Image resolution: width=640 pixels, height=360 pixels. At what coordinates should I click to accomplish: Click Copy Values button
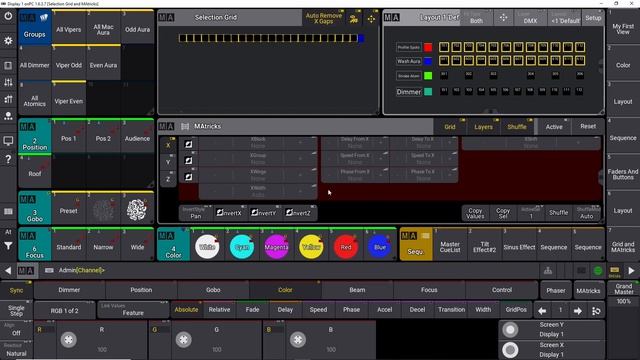pos(475,213)
